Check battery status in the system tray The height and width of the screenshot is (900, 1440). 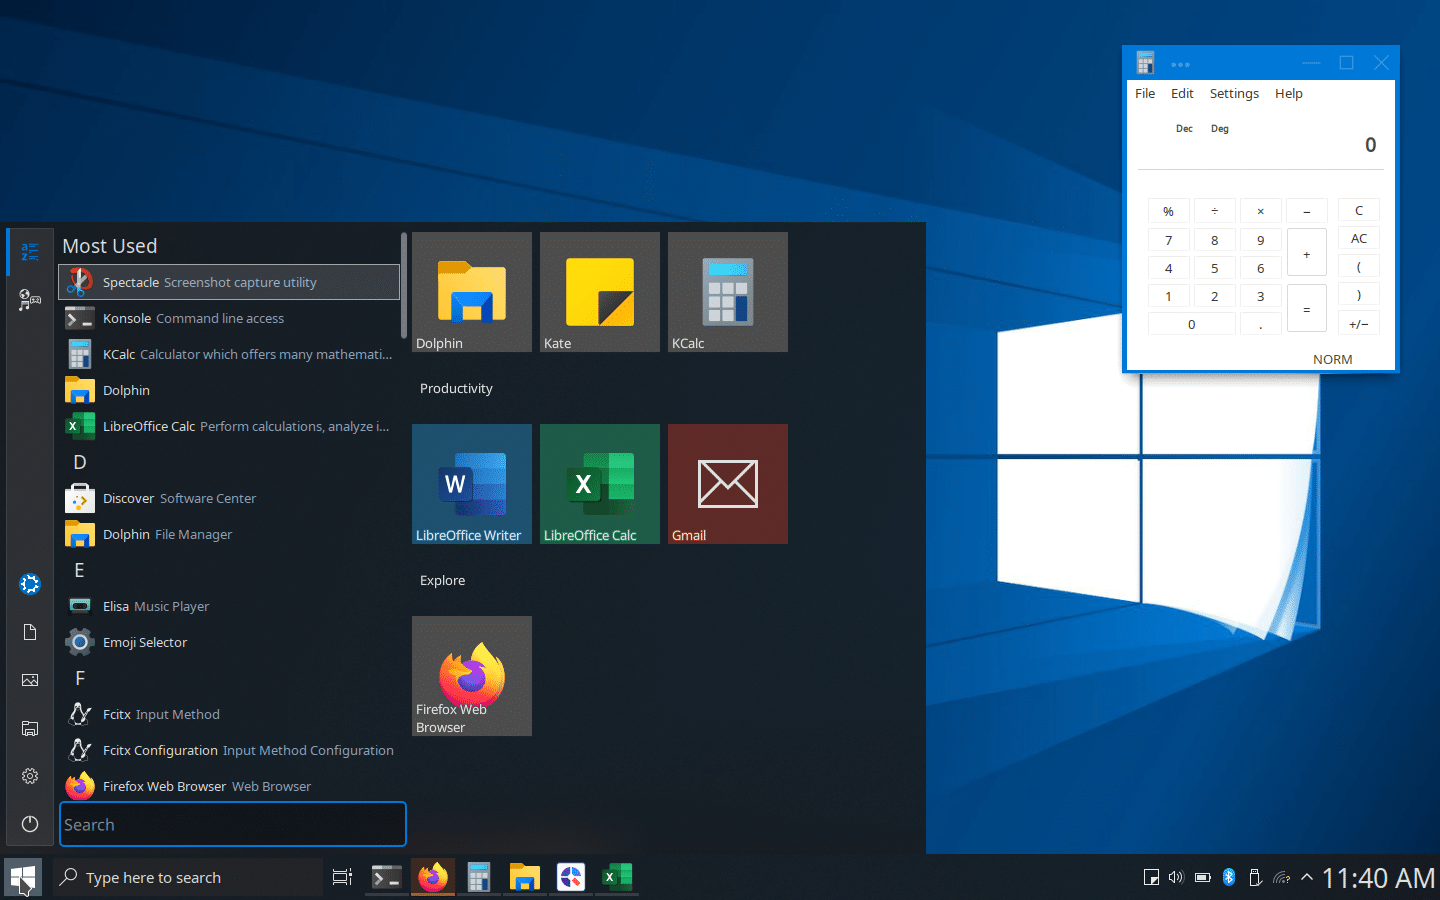point(1203,877)
